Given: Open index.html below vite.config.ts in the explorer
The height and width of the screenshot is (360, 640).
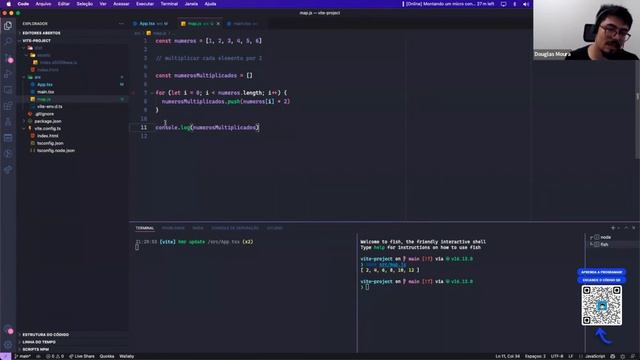Looking at the screenshot, I should point(48,136).
